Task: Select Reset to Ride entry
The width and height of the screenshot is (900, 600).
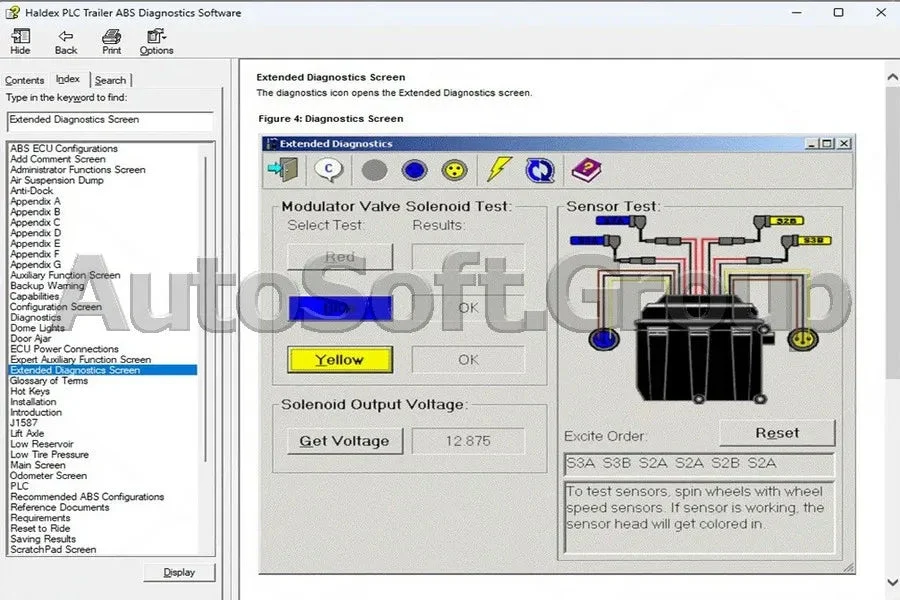Action: [40, 529]
